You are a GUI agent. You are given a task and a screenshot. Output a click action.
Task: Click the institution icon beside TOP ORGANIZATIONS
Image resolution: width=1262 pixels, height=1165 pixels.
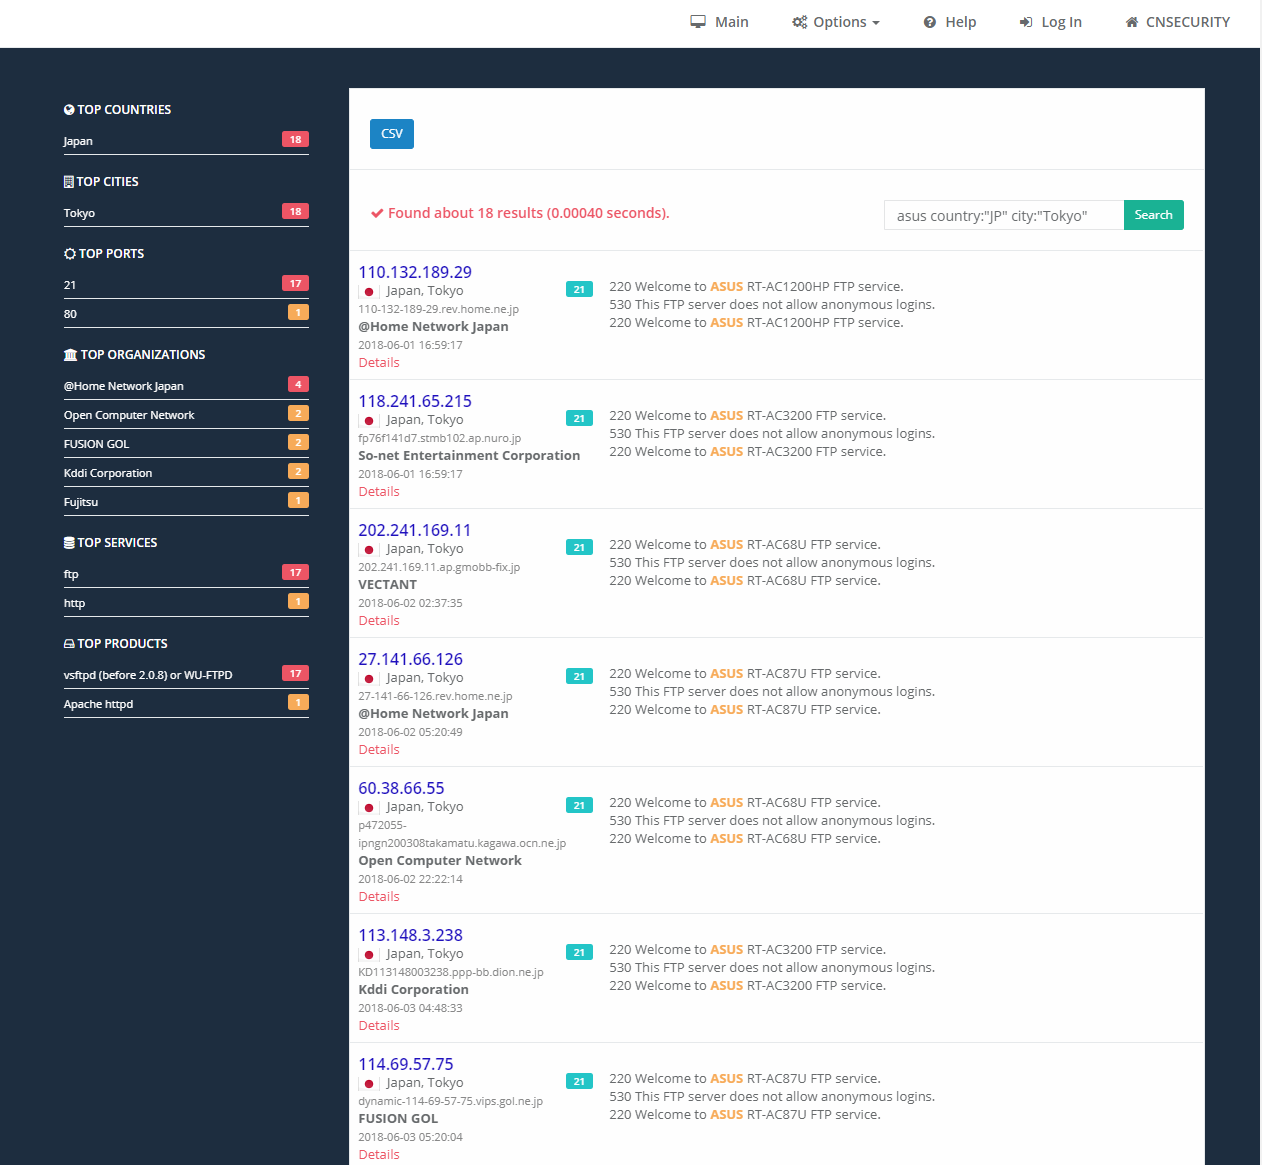[x=70, y=355]
